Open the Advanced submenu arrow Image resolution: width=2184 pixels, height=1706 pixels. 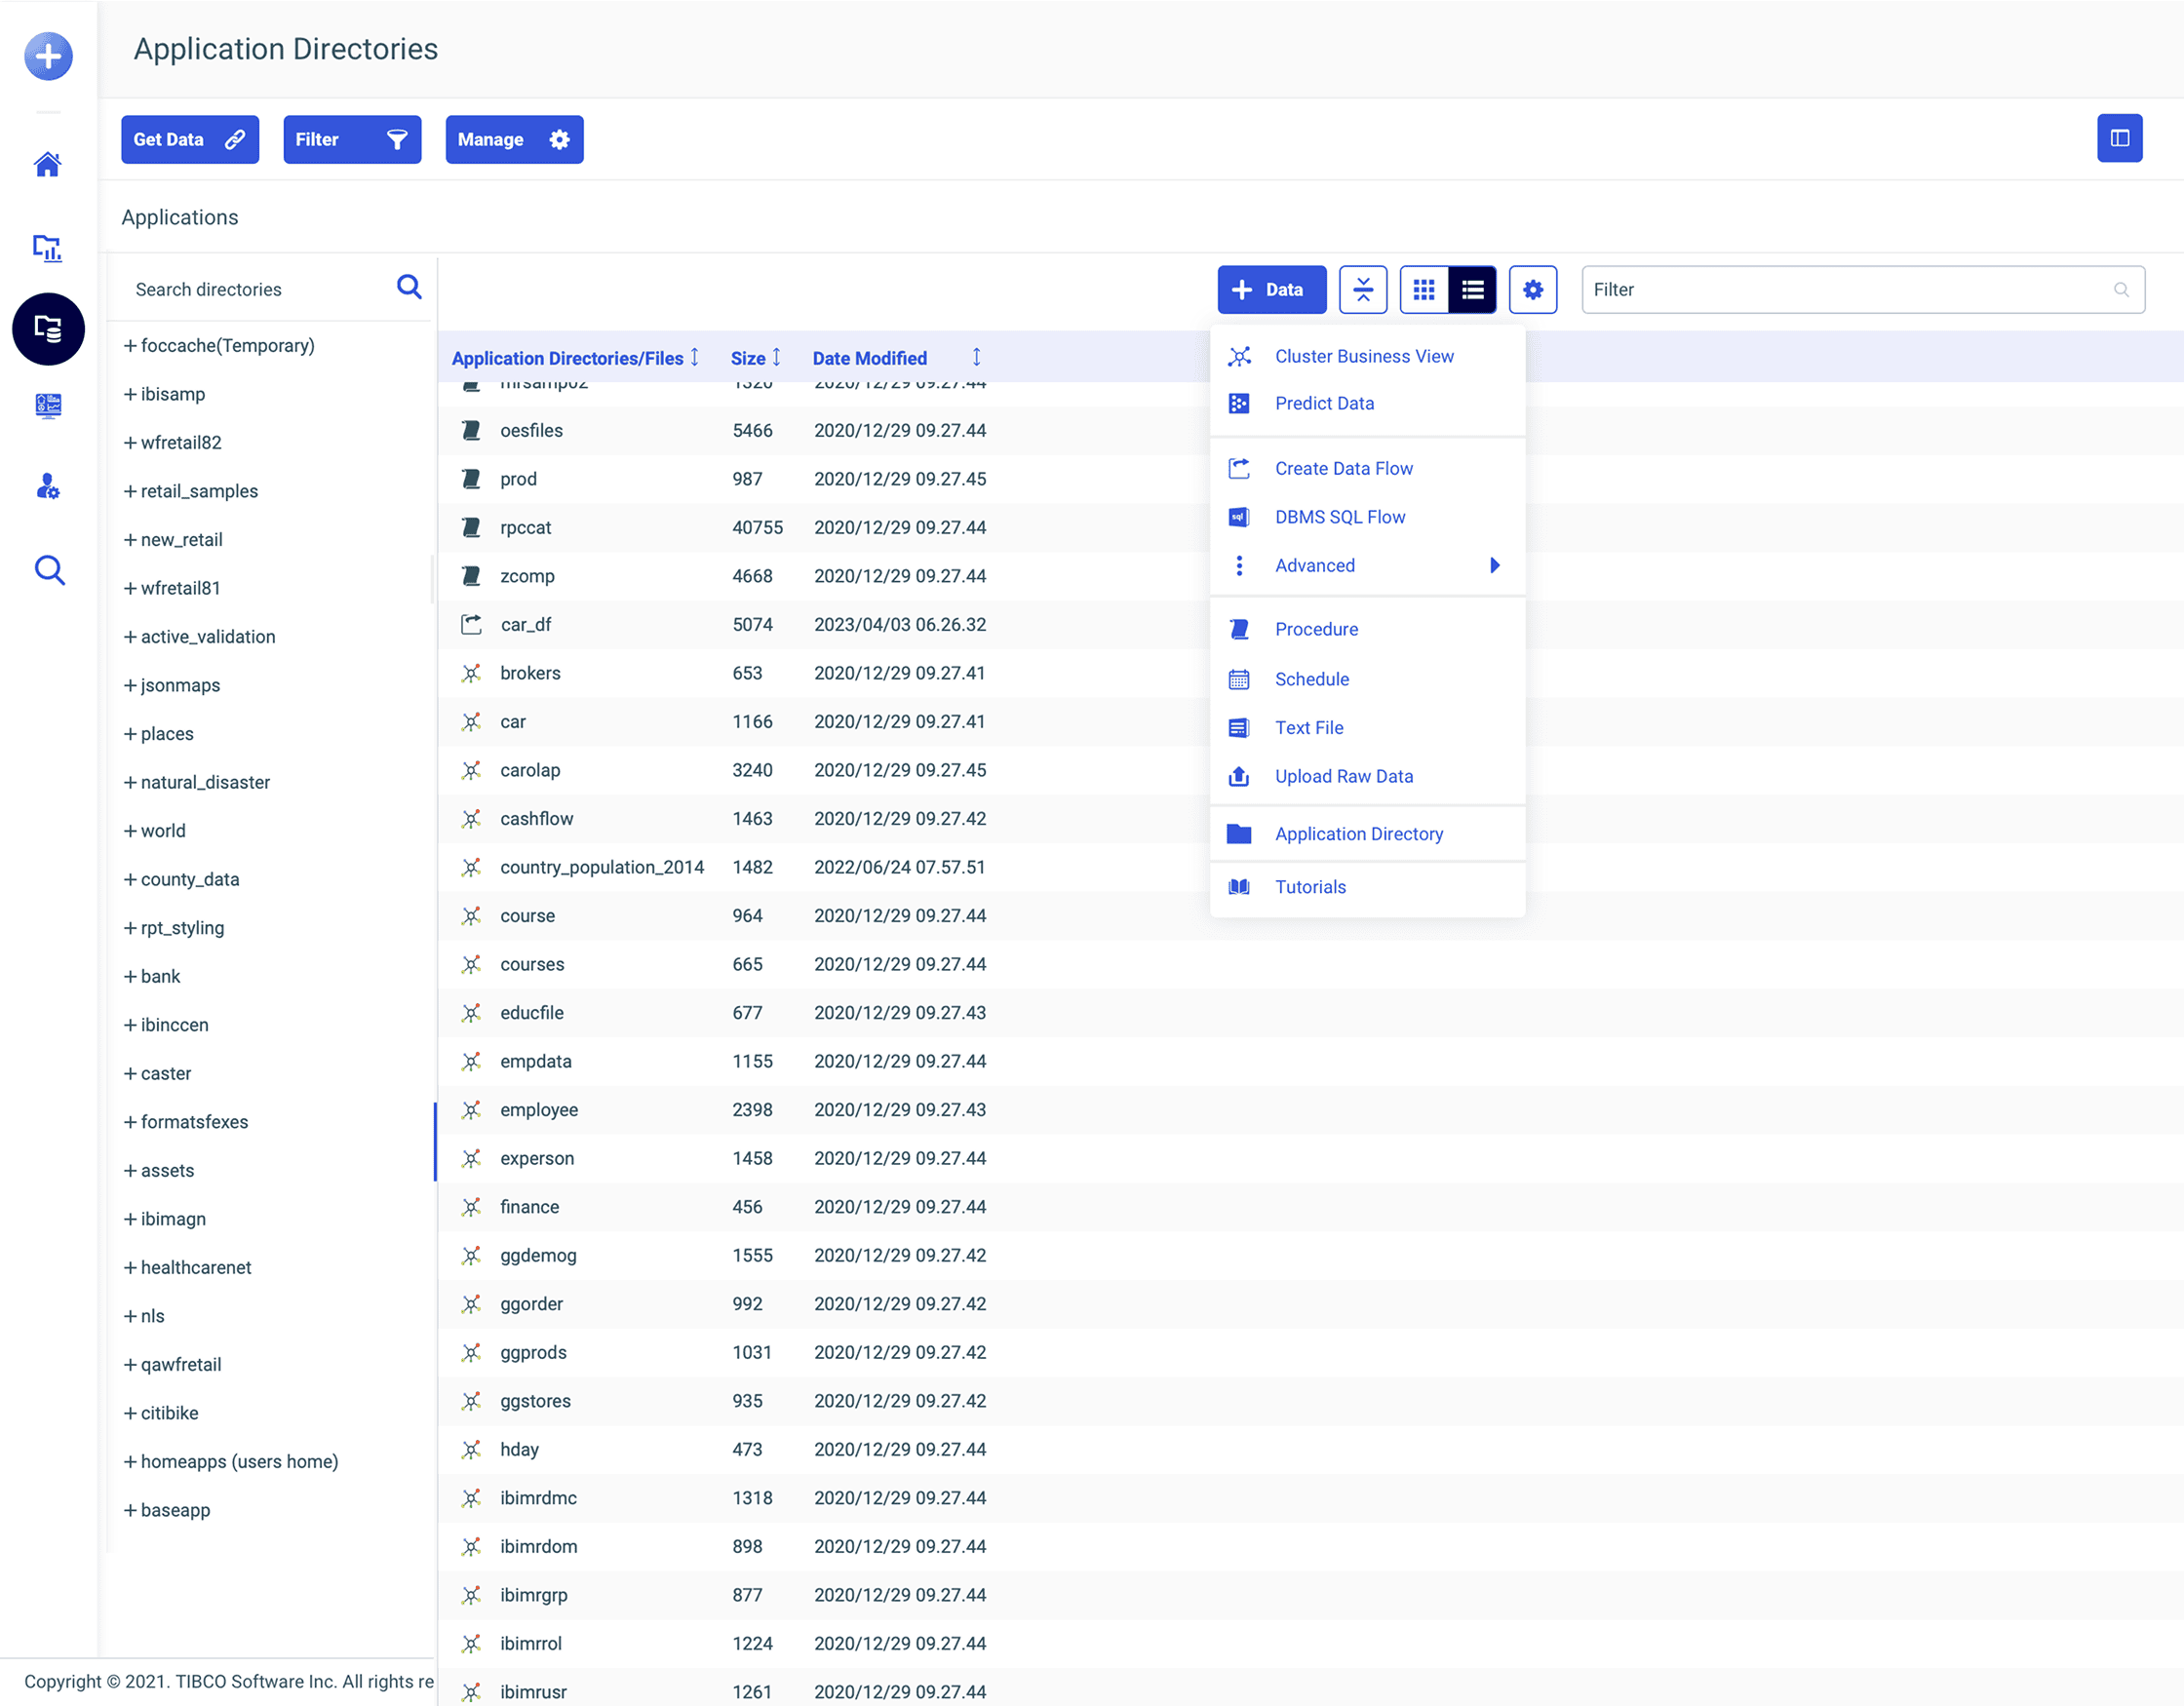(1495, 565)
